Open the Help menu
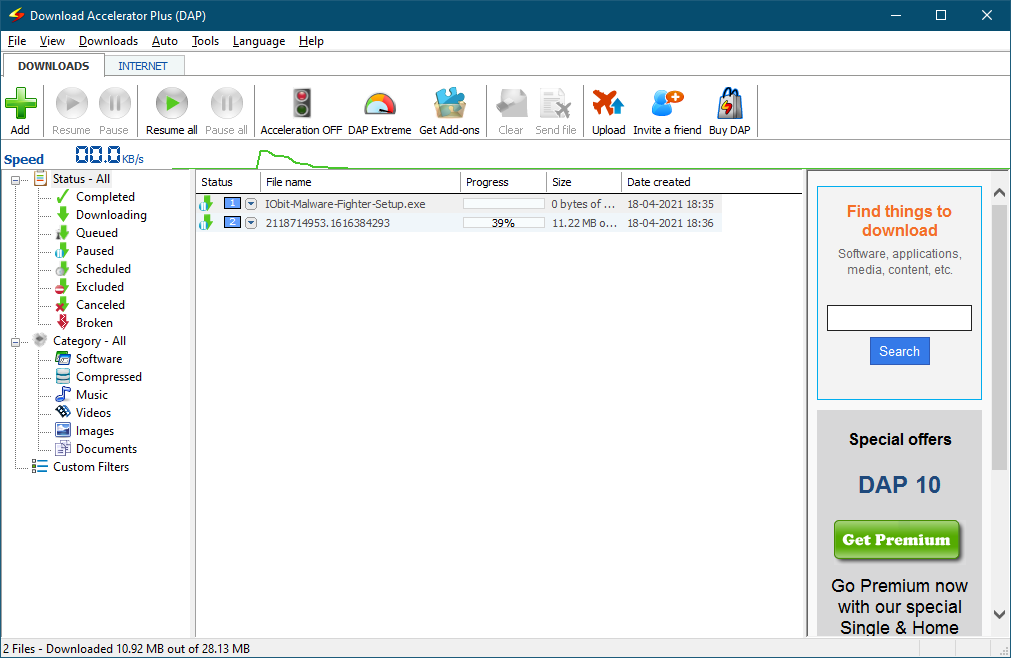The width and height of the screenshot is (1011, 658). point(311,41)
